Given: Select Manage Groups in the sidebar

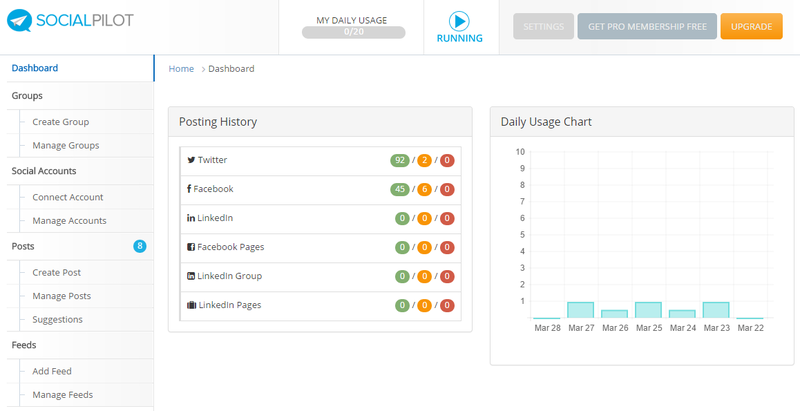Looking at the screenshot, I should [x=66, y=145].
